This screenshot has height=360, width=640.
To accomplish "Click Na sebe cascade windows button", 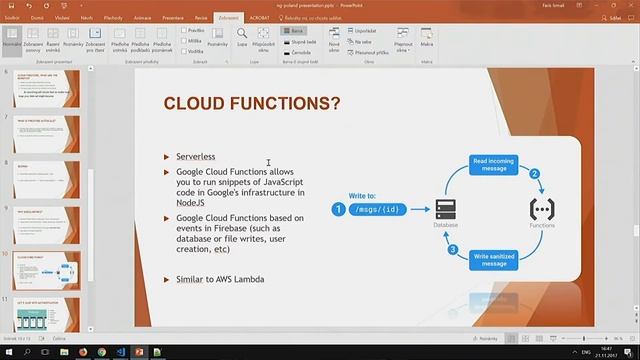I will click(360, 42).
